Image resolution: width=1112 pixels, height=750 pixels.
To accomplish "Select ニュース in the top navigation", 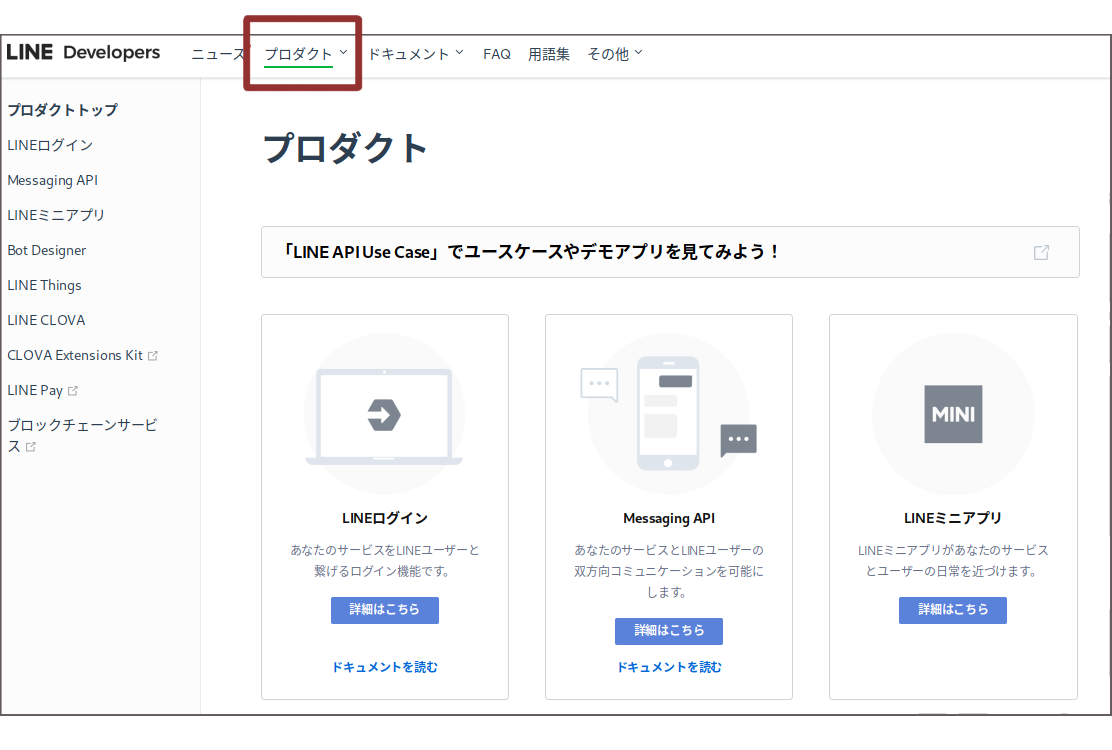I will 219,54.
